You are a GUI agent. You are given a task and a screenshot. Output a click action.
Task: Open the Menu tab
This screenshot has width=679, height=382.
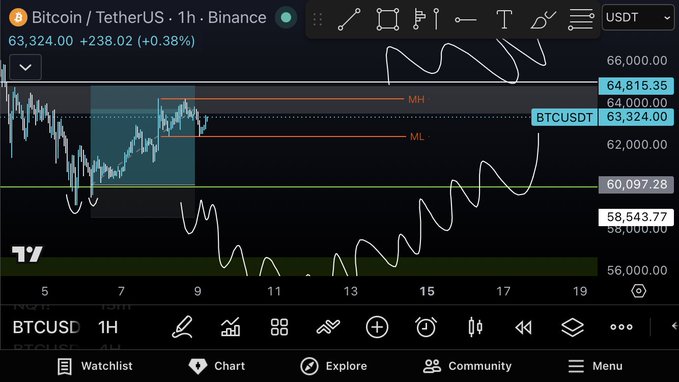coord(595,366)
